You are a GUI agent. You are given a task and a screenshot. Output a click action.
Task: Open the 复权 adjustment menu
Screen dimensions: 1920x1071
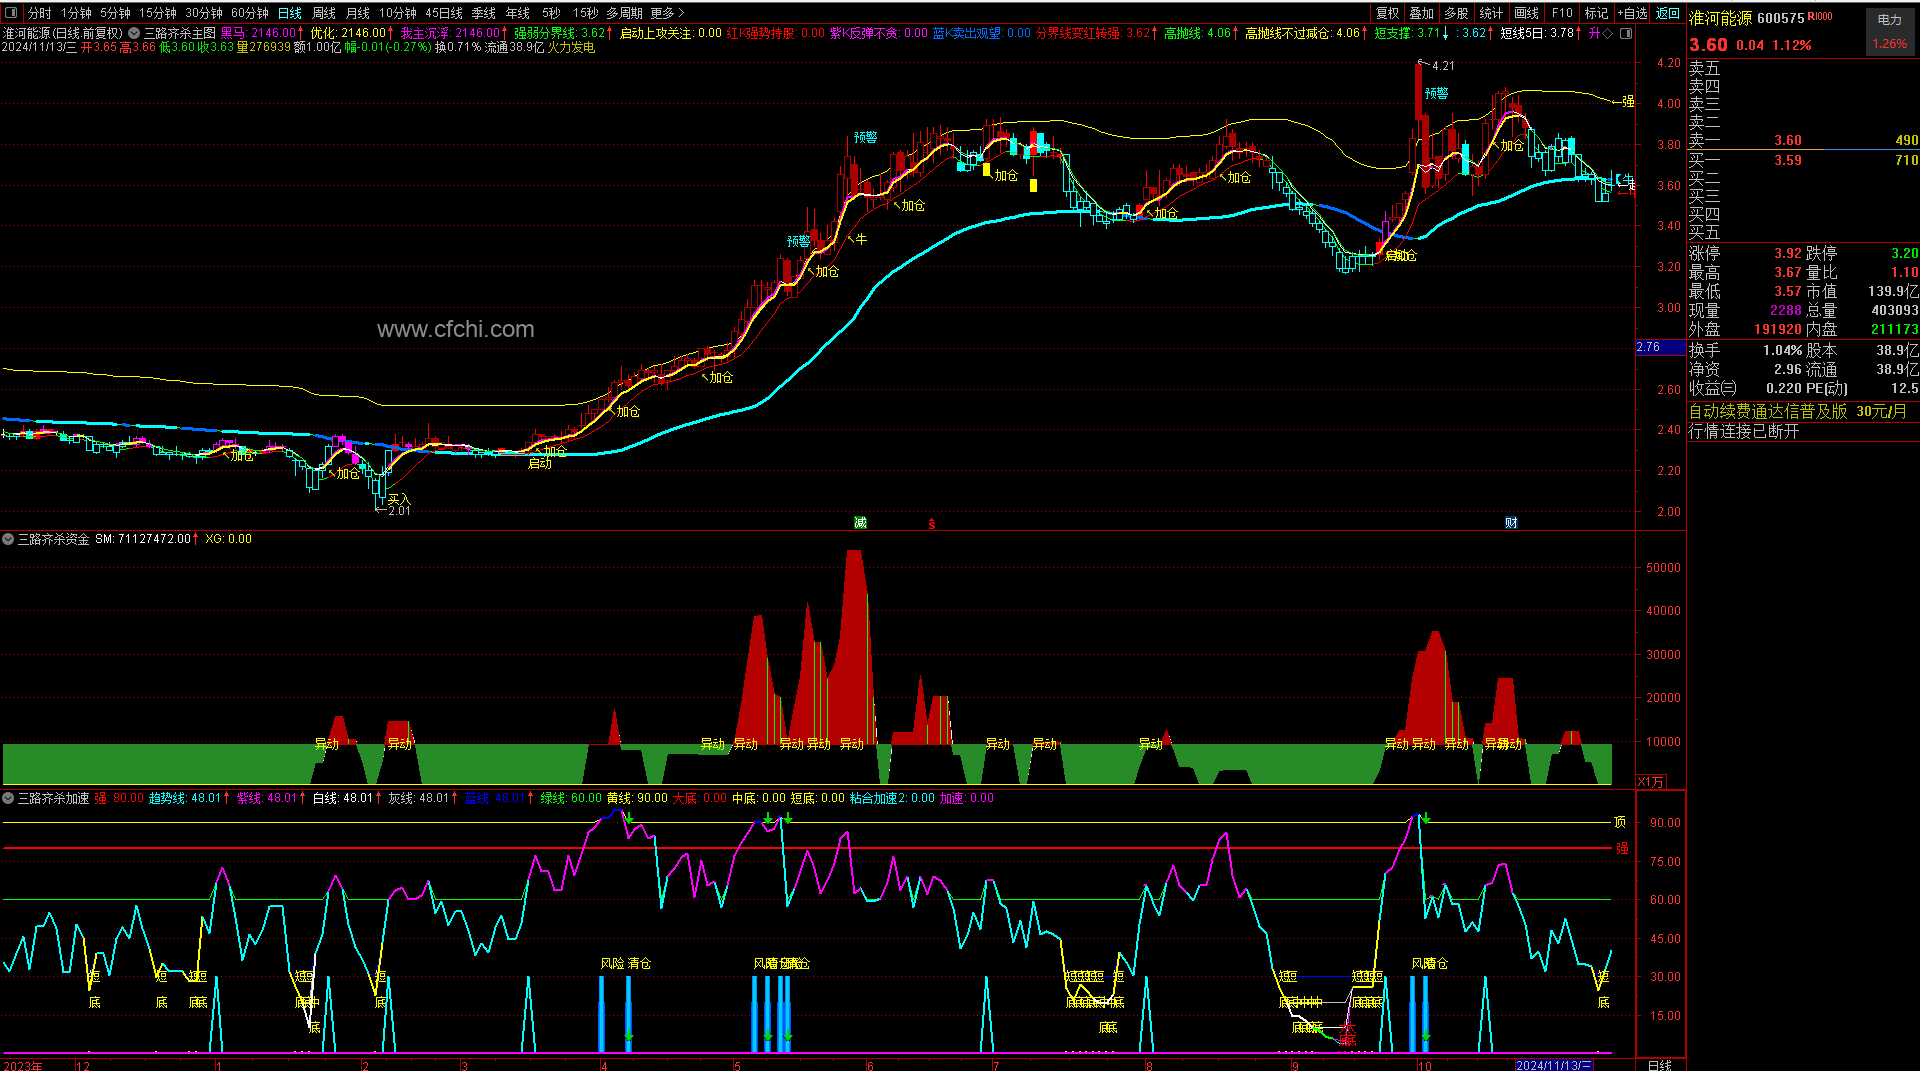click(1388, 13)
